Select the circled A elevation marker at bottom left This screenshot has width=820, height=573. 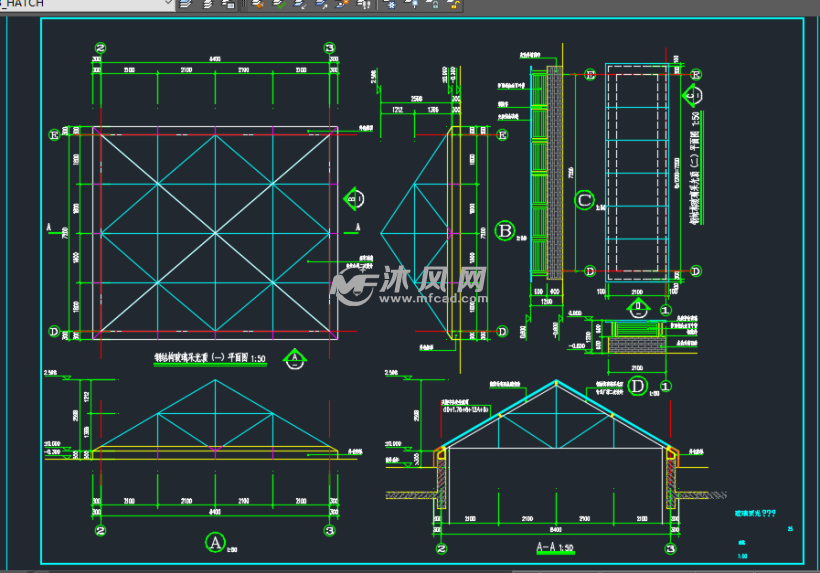pyautogui.click(x=214, y=542)
